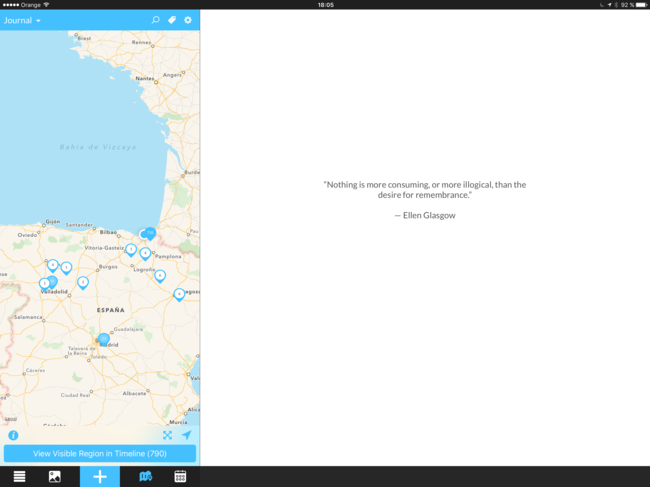Screen dimensions: 650x487
Task: Click the Salamanca city label
Action: pyautogui.click(x=28, y=317)
